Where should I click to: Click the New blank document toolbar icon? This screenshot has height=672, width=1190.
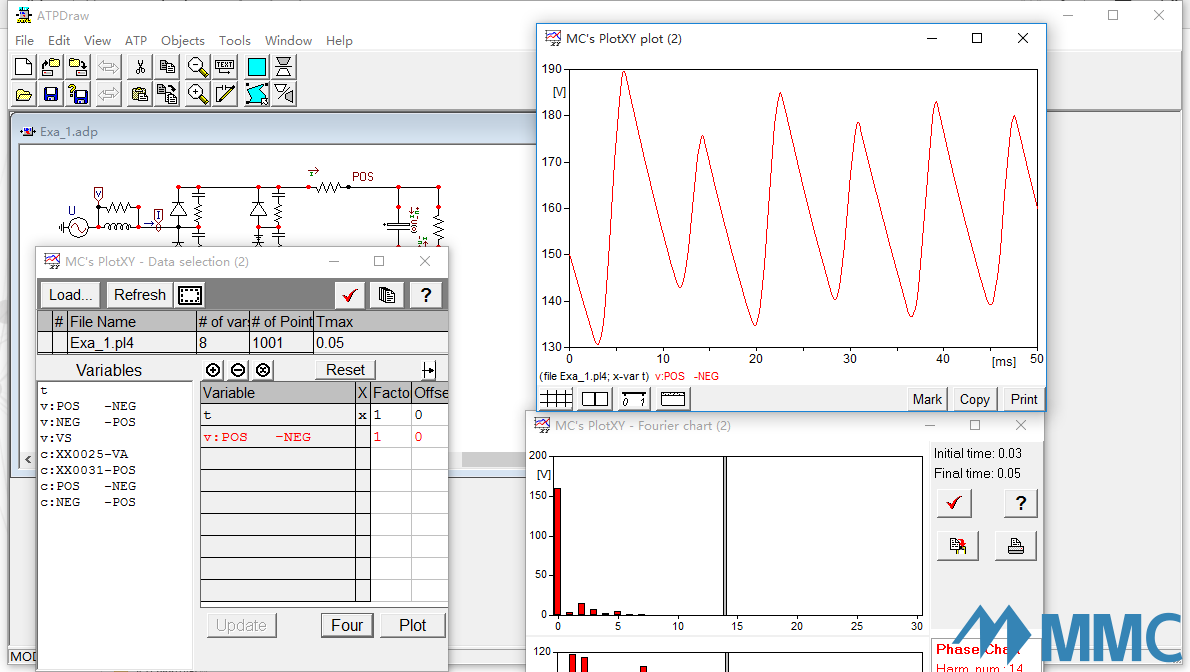tap(24, 67)
